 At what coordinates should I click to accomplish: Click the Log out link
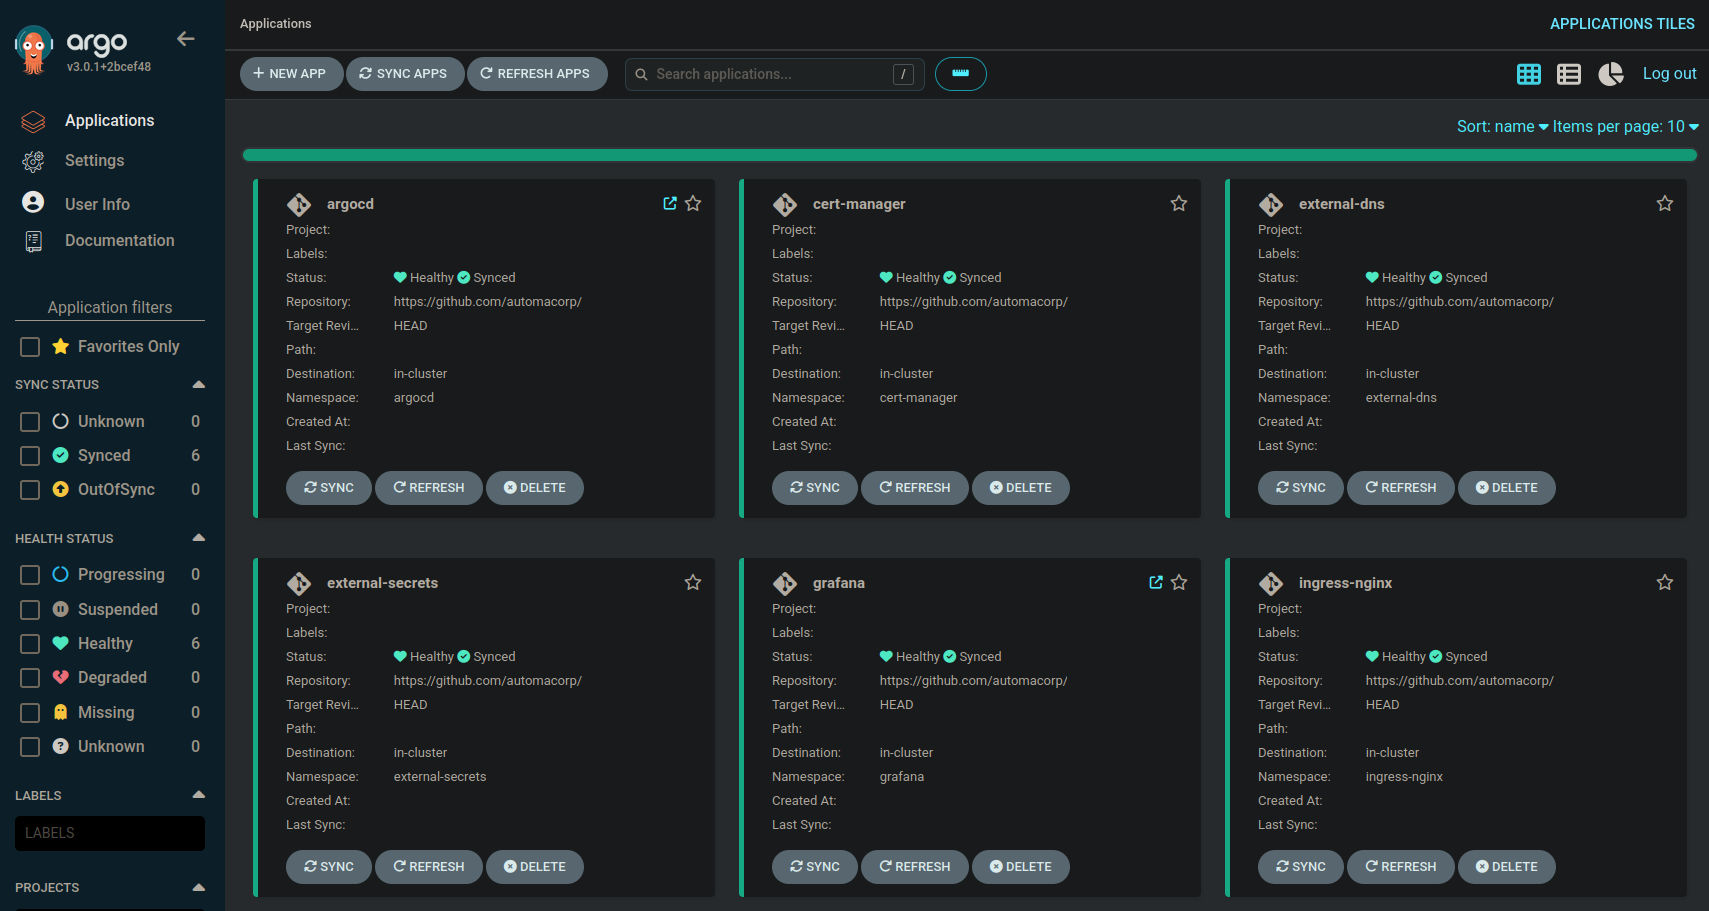tap(1670, 74)
